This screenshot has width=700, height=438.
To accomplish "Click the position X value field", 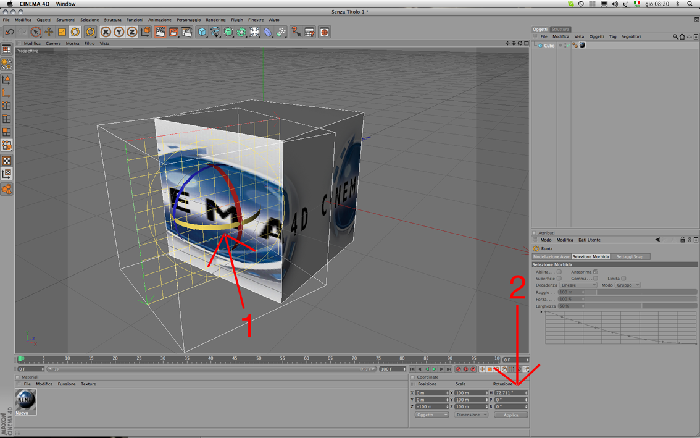I will pyautogui.click(x=432, y=393).
